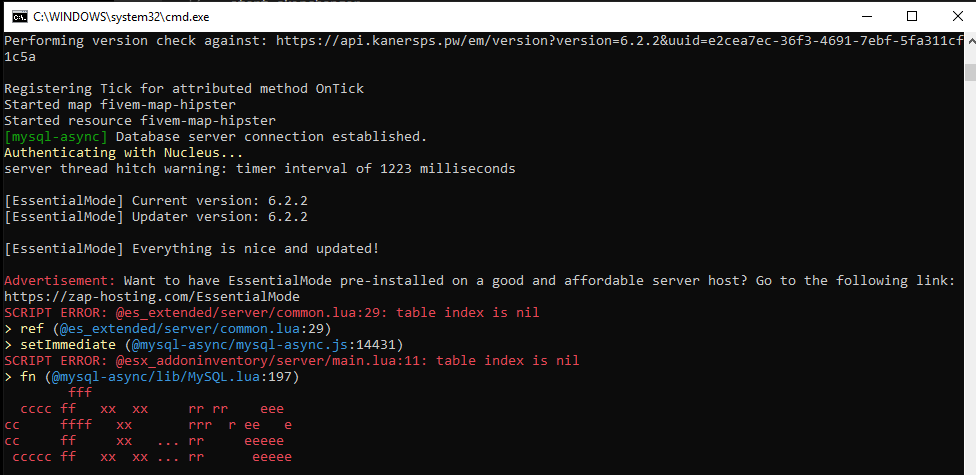Click the red Advertisement: label
The width and height of the screenshot is (976, 475).
(x=60, y=280)
